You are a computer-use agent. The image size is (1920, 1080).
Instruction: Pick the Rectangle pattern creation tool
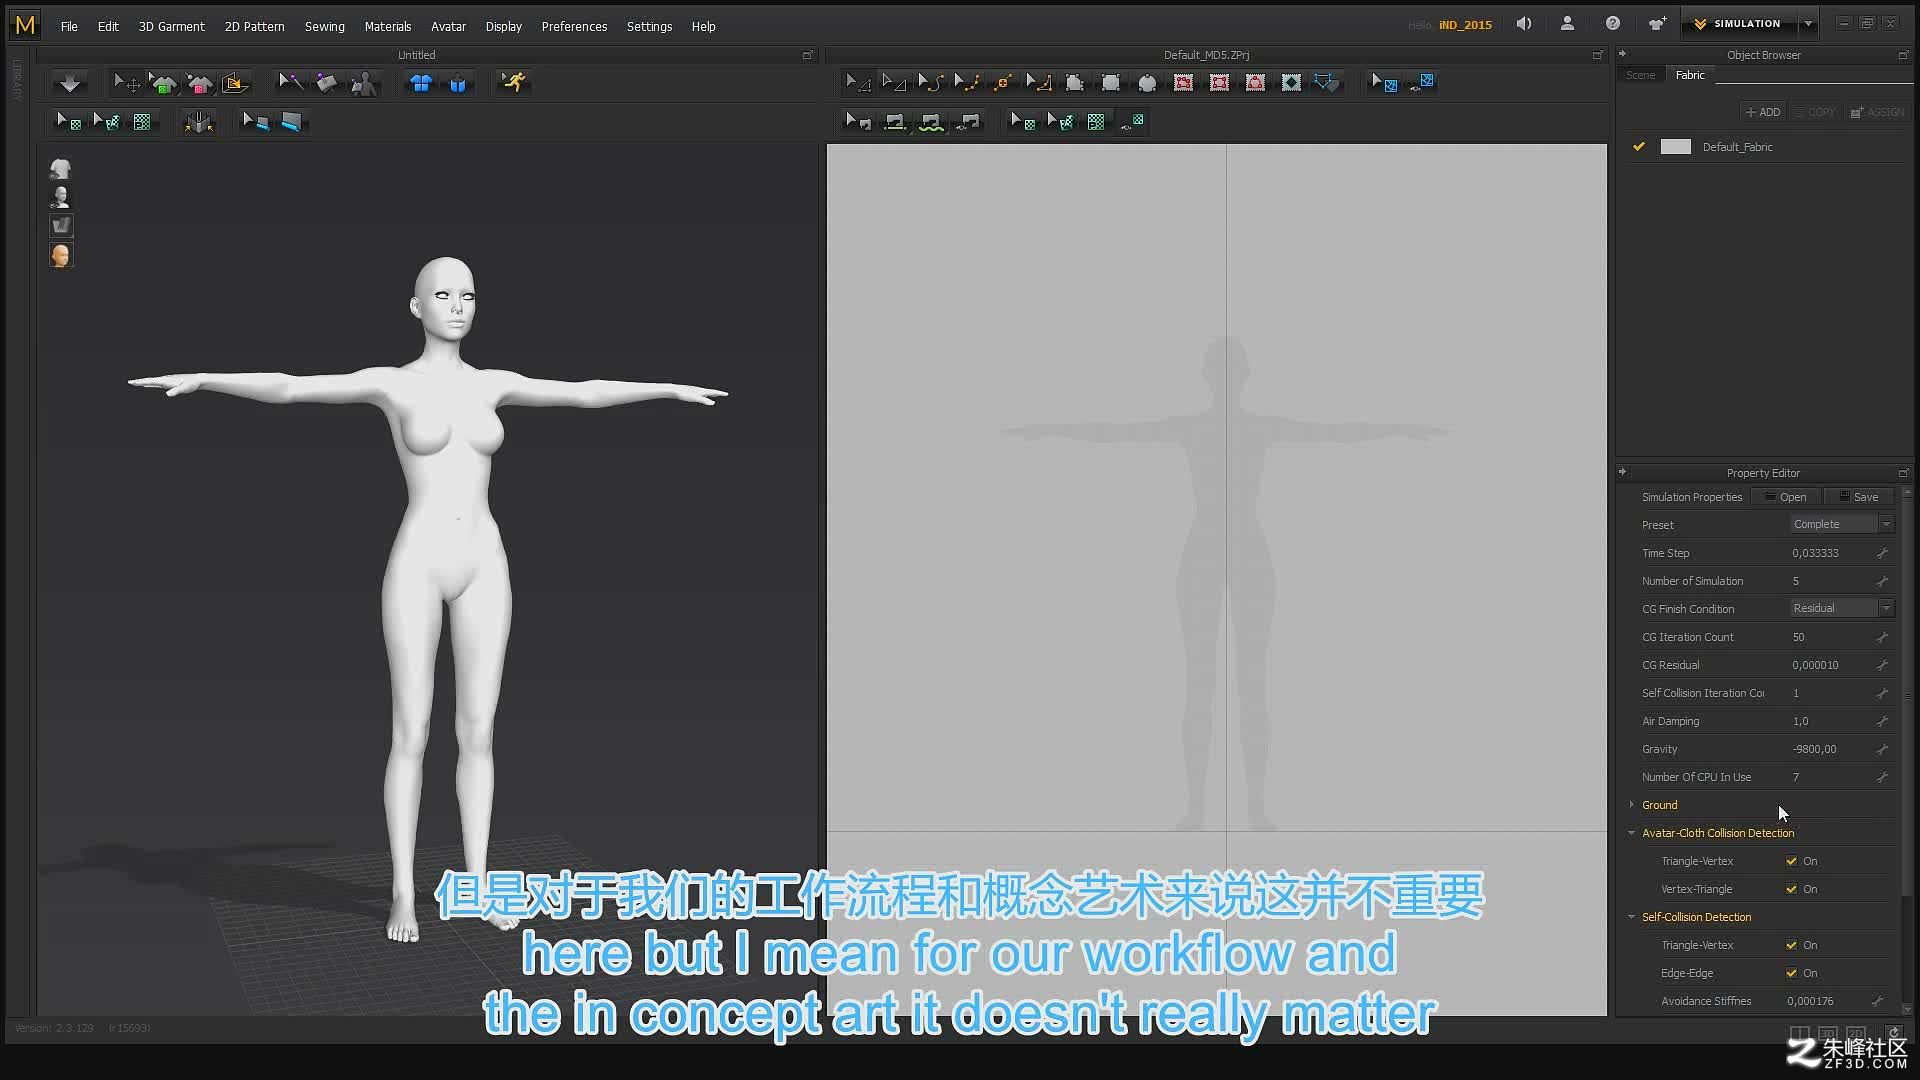1111,83
